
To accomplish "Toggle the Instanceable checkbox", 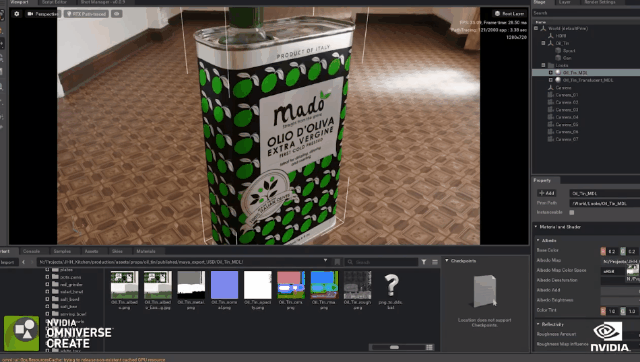I will (571, 213).
